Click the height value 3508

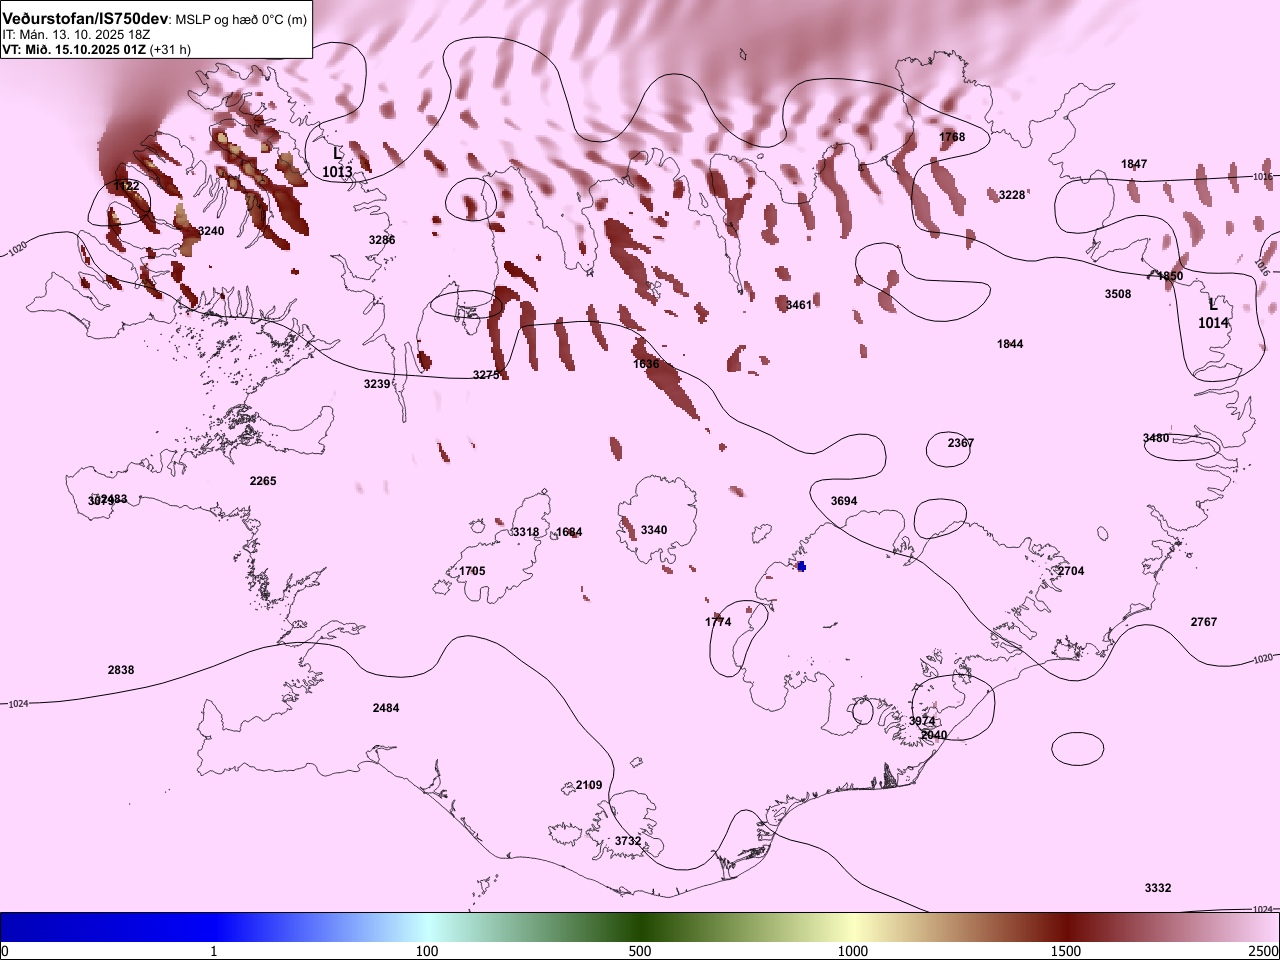[1118, 294]
